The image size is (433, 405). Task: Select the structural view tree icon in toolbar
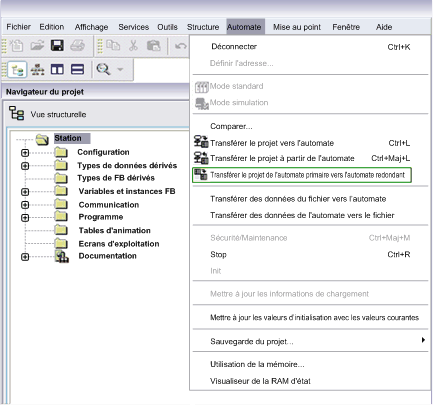click(17, 70)
